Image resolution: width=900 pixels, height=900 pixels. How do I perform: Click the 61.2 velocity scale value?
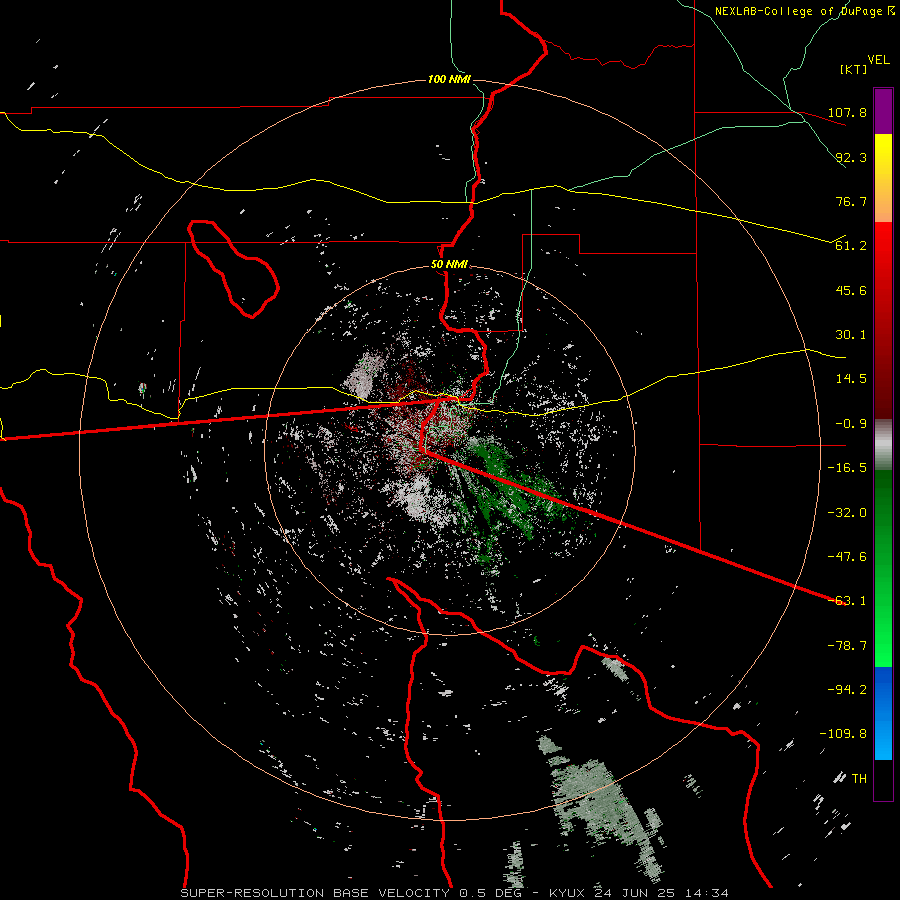point(851,246)
